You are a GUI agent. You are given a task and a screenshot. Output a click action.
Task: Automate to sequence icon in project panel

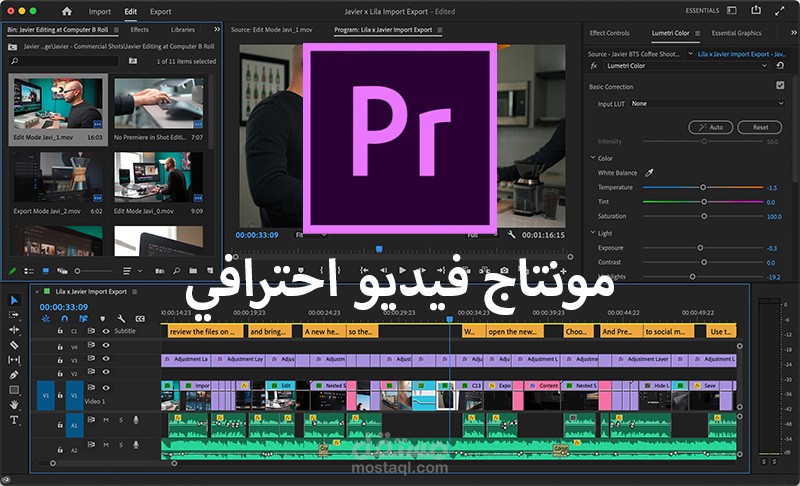(x=160, y=271)
